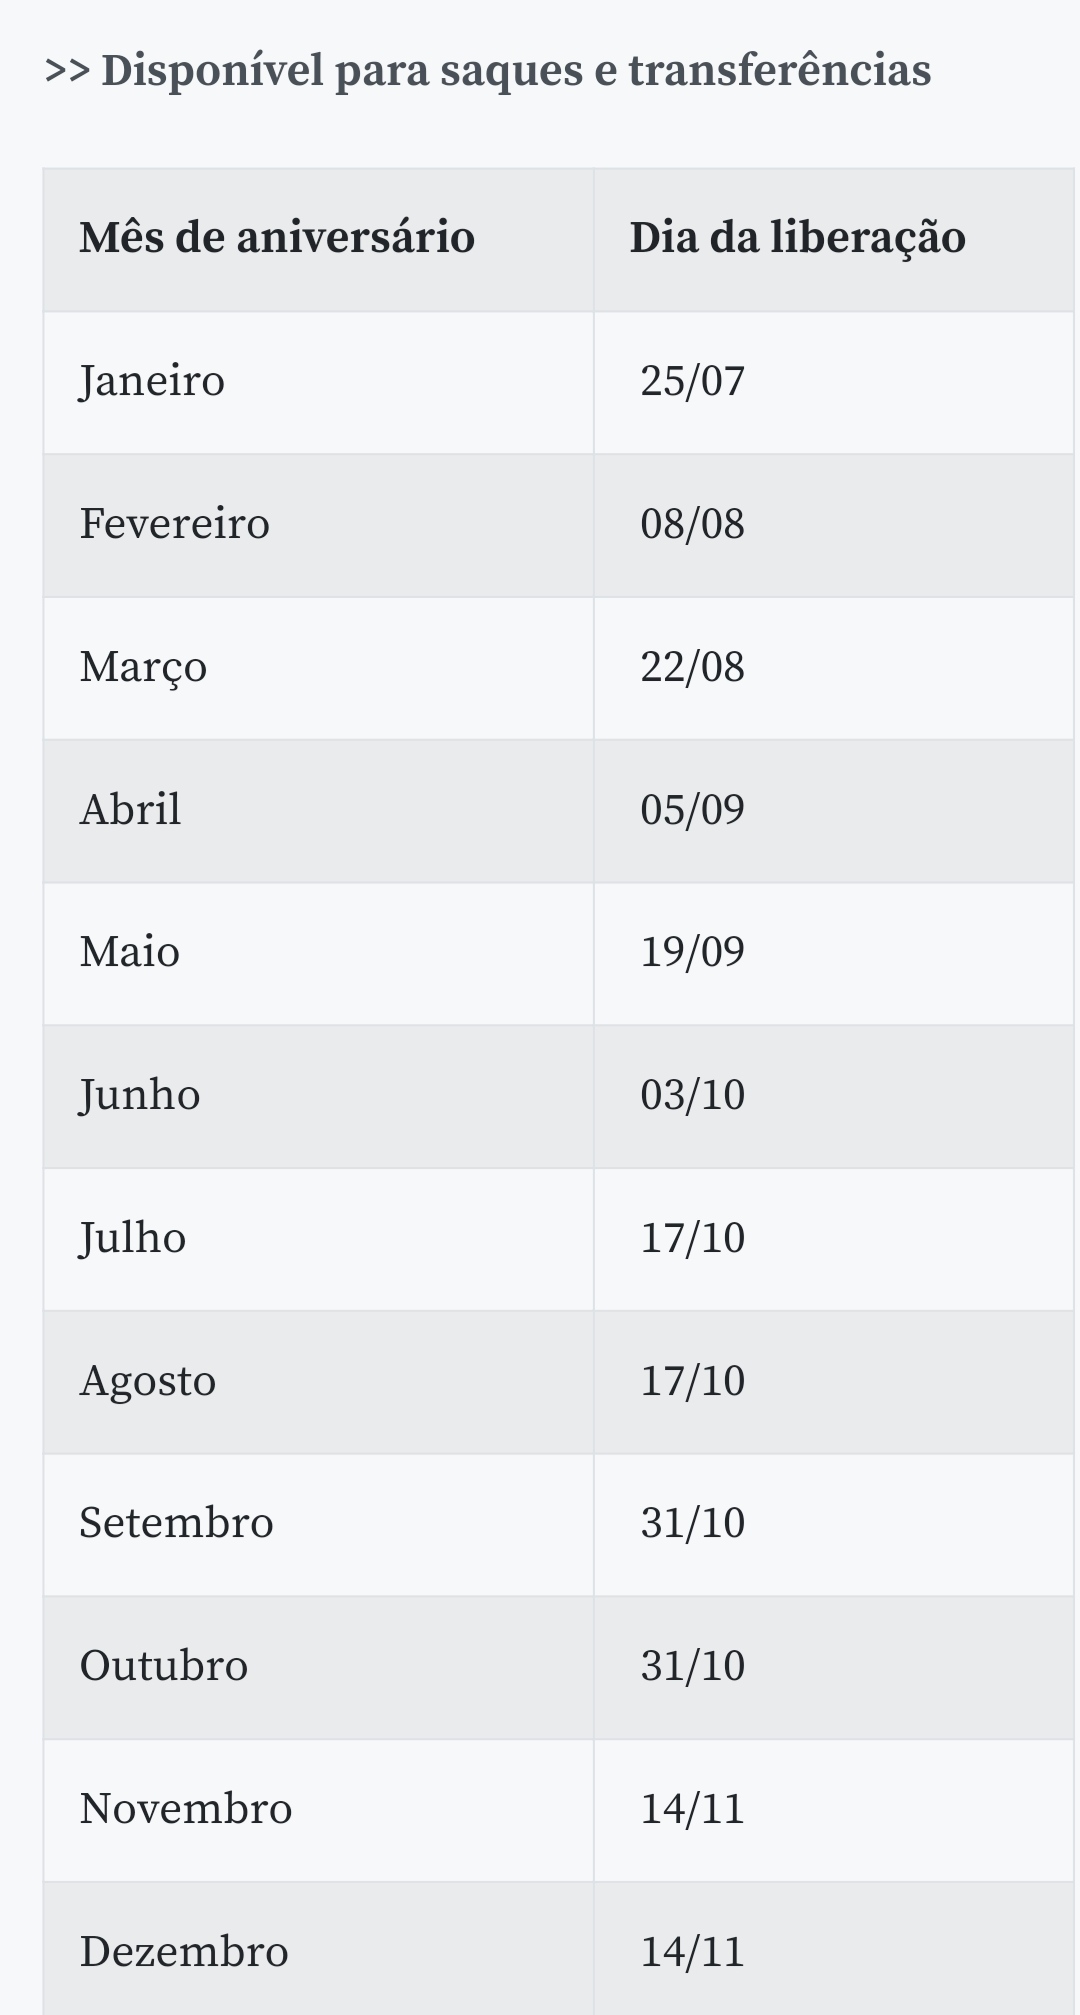
Task: Click the 08/08 release date
Action: 692,524
